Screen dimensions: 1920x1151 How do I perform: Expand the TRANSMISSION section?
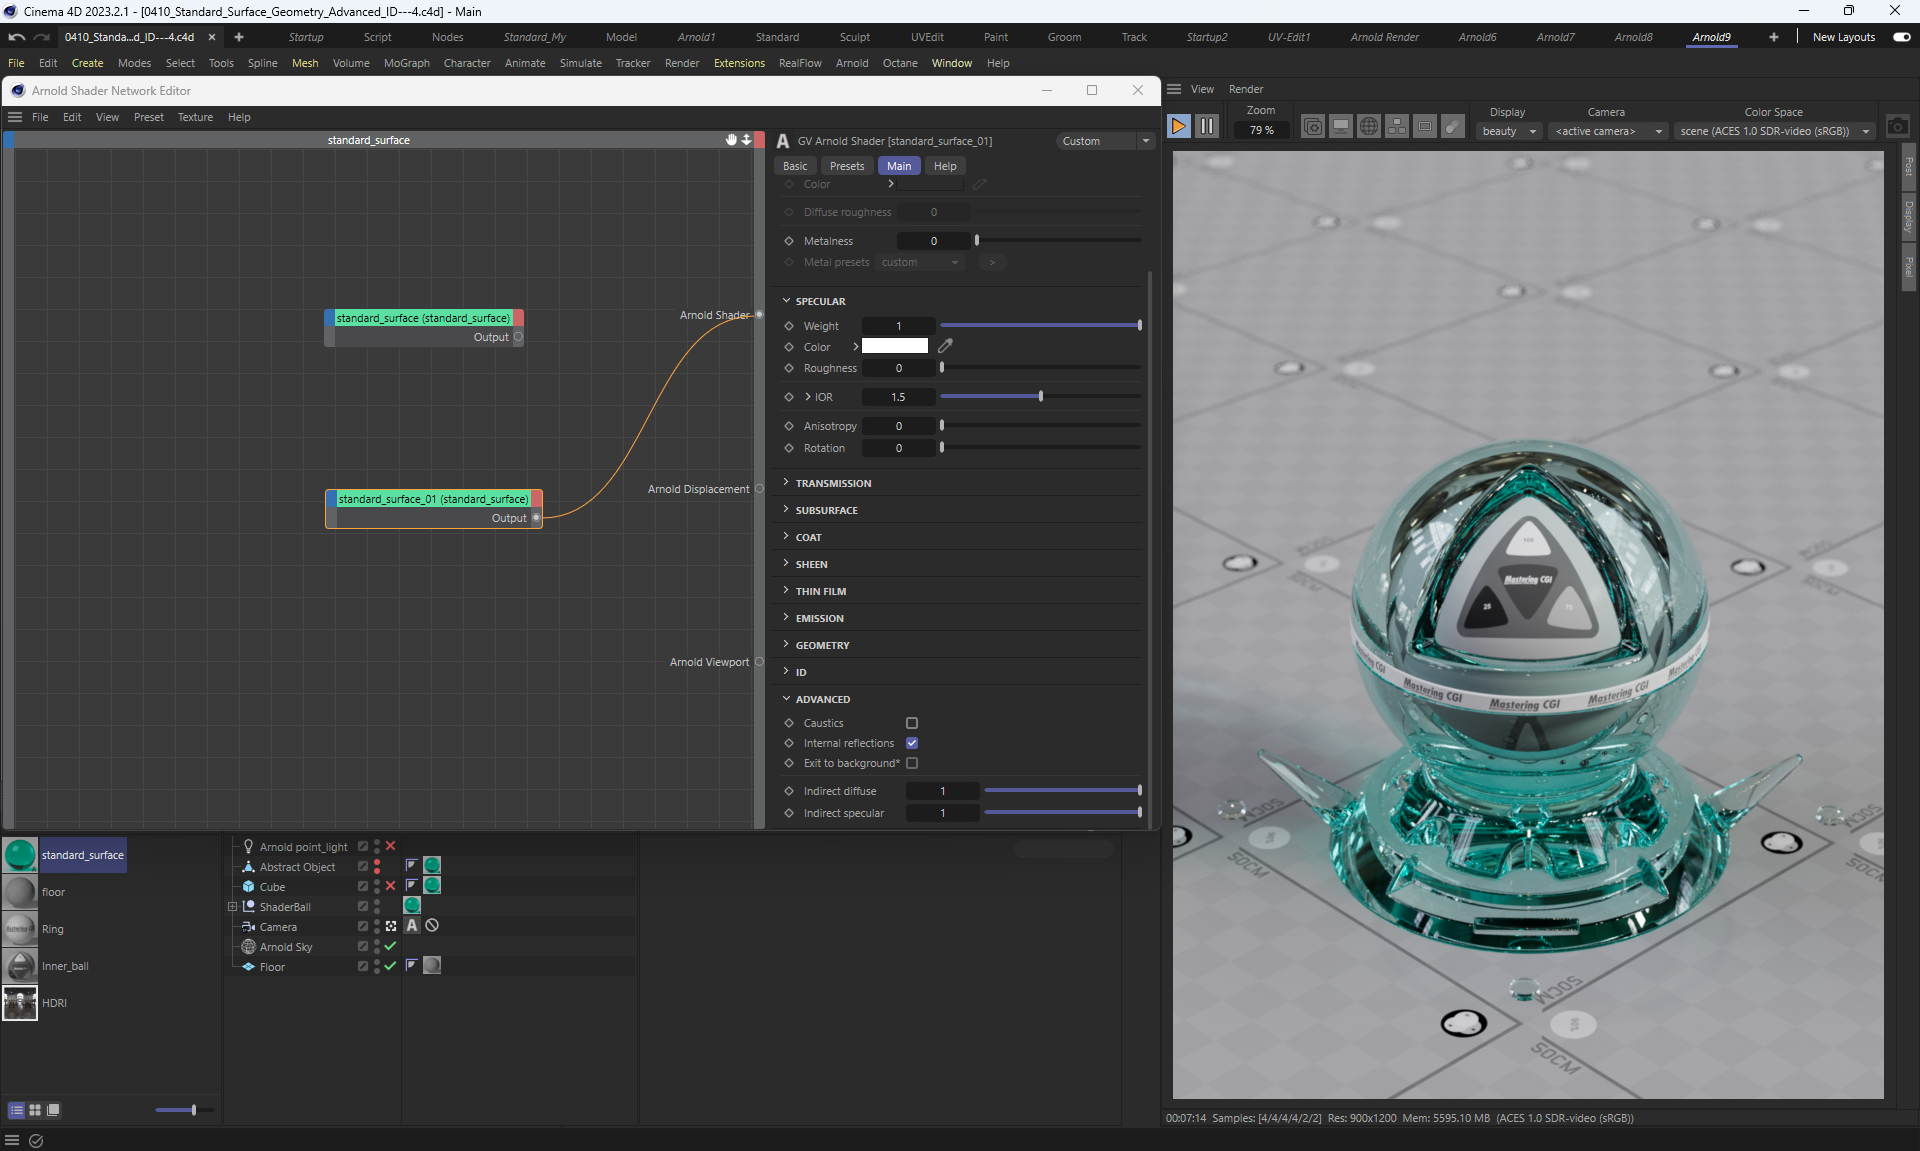(x=832, y=483)
